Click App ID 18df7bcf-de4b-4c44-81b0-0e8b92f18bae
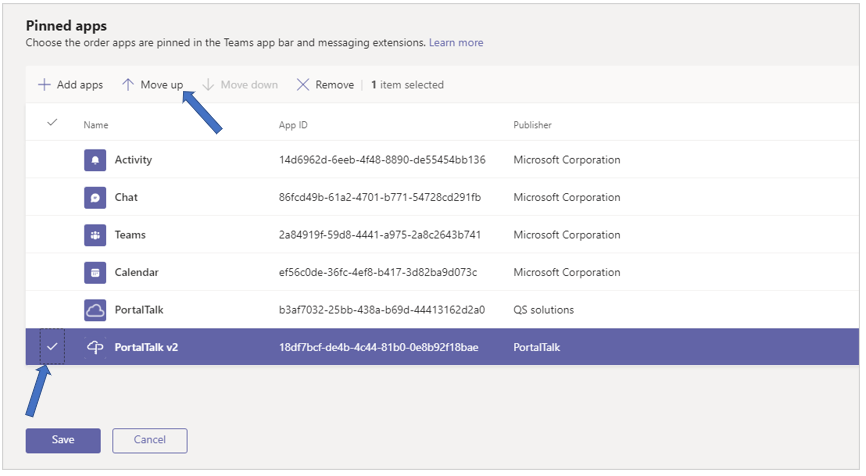Screen dimensions: 866x476 pyautogui.click(x=379, y=347)
